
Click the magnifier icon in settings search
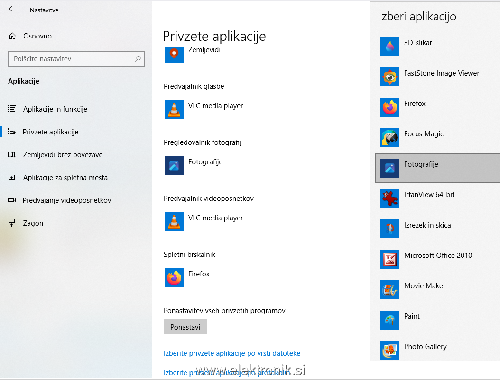(137, 59)
